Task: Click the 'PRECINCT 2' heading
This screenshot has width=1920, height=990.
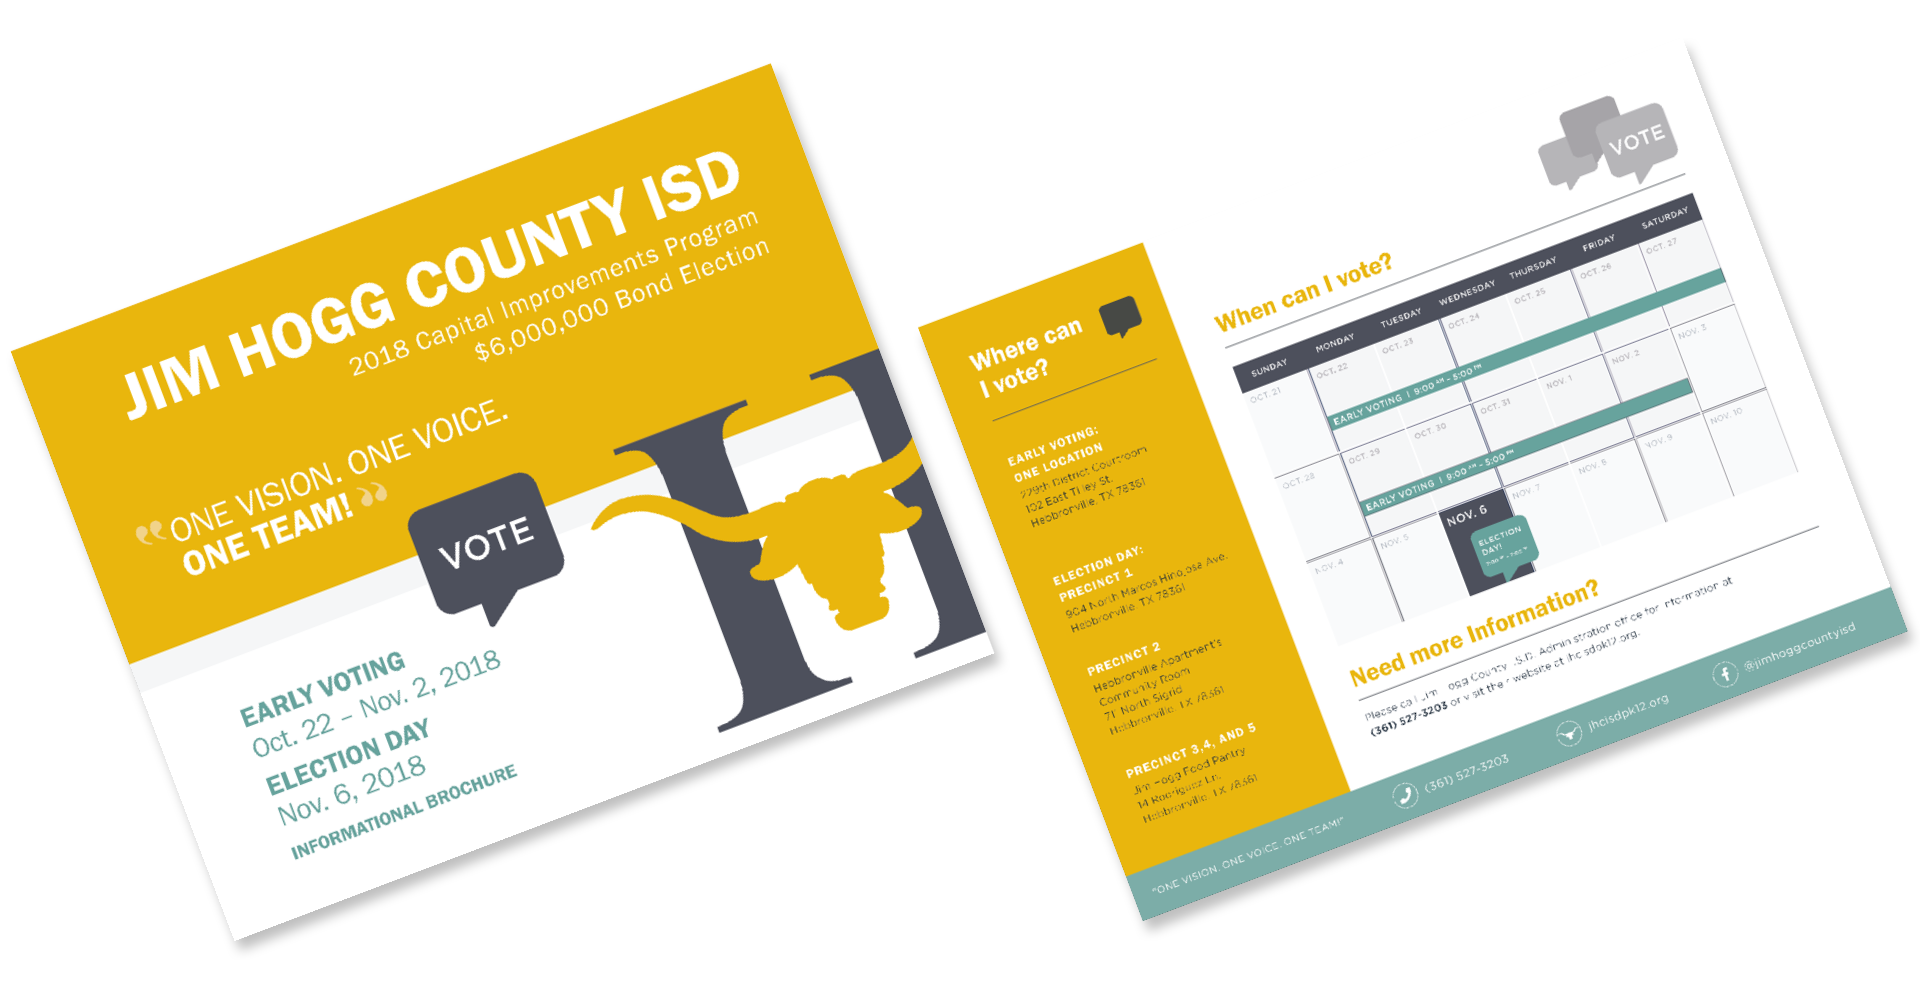Action: pos(1124,660)
